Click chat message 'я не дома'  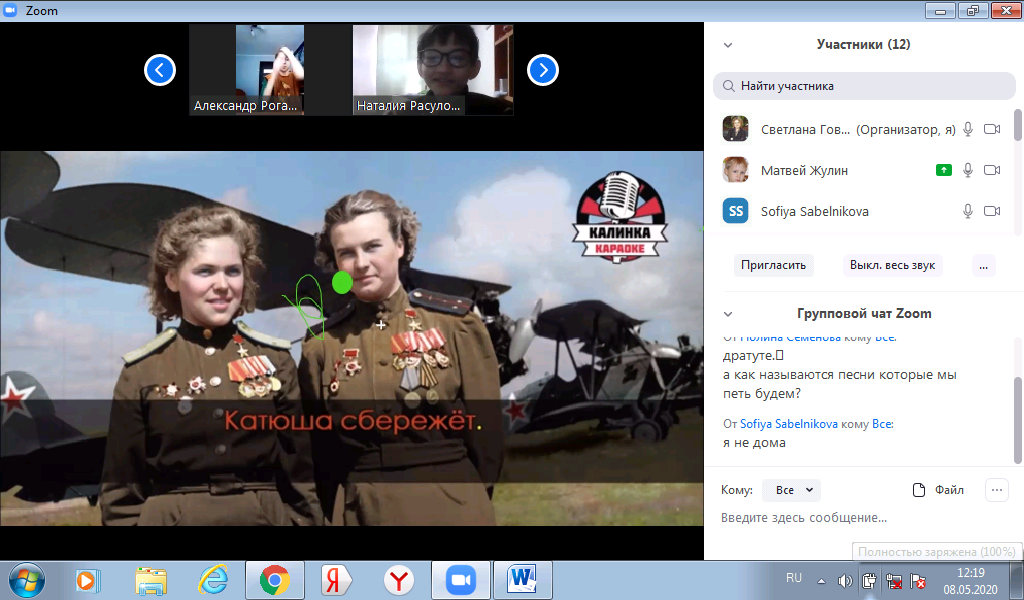[754, 443]
